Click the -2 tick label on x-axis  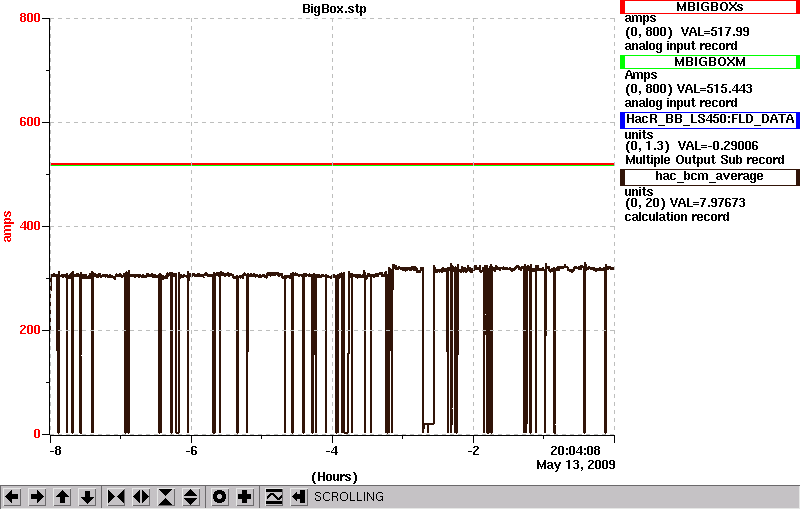click(473, 451)
